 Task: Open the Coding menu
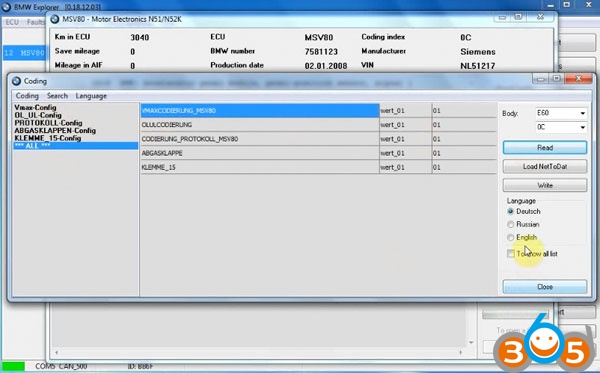click(x=27, y=96)
